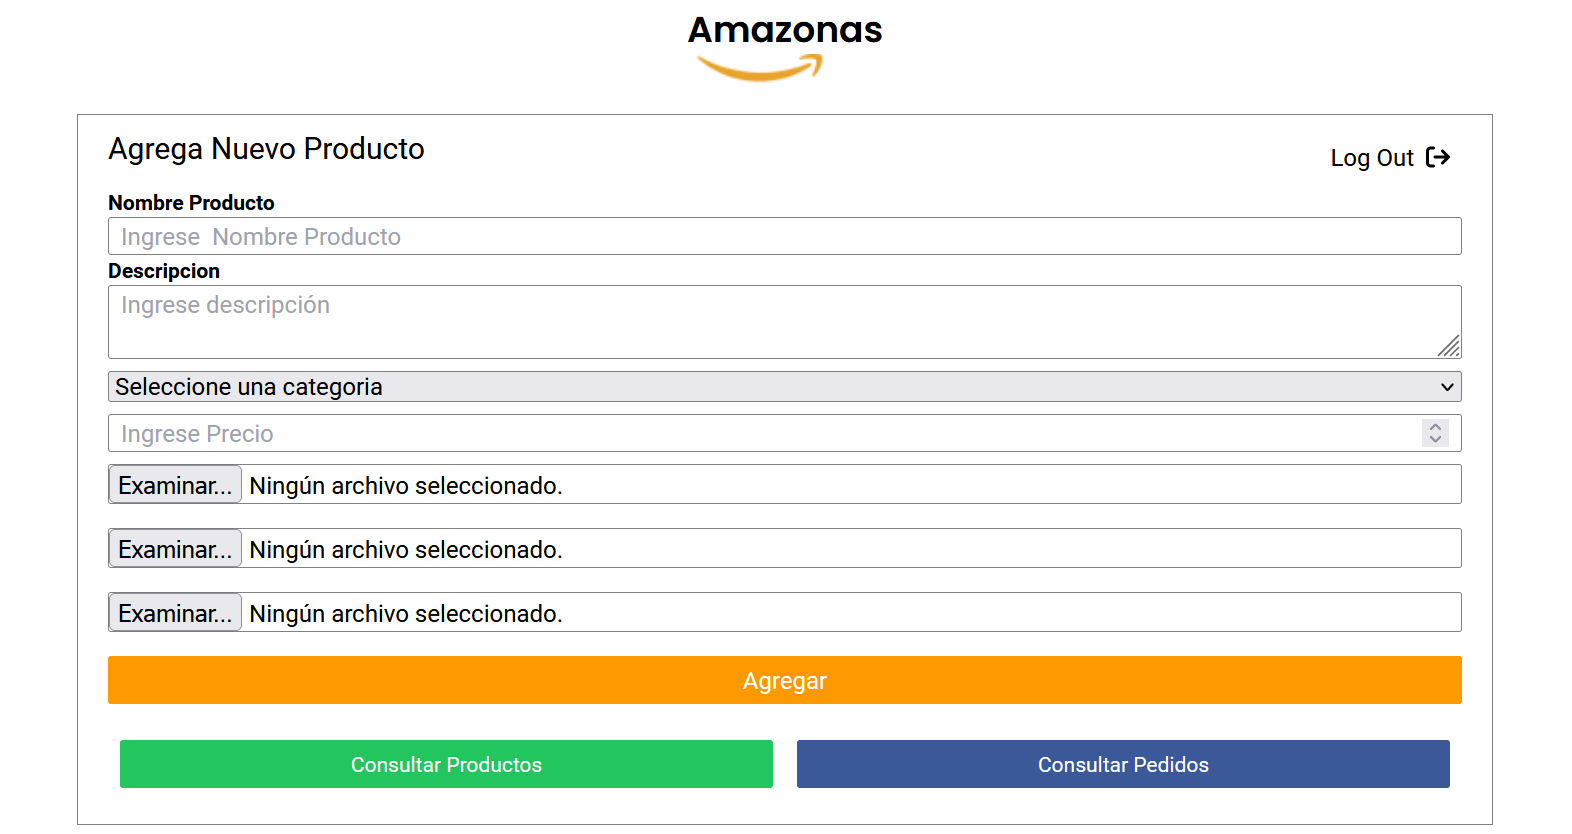This screenshot has height=834, width=1572.
Task: Click the down arrow of the price stepper
Action: (x=1435, y=439)
